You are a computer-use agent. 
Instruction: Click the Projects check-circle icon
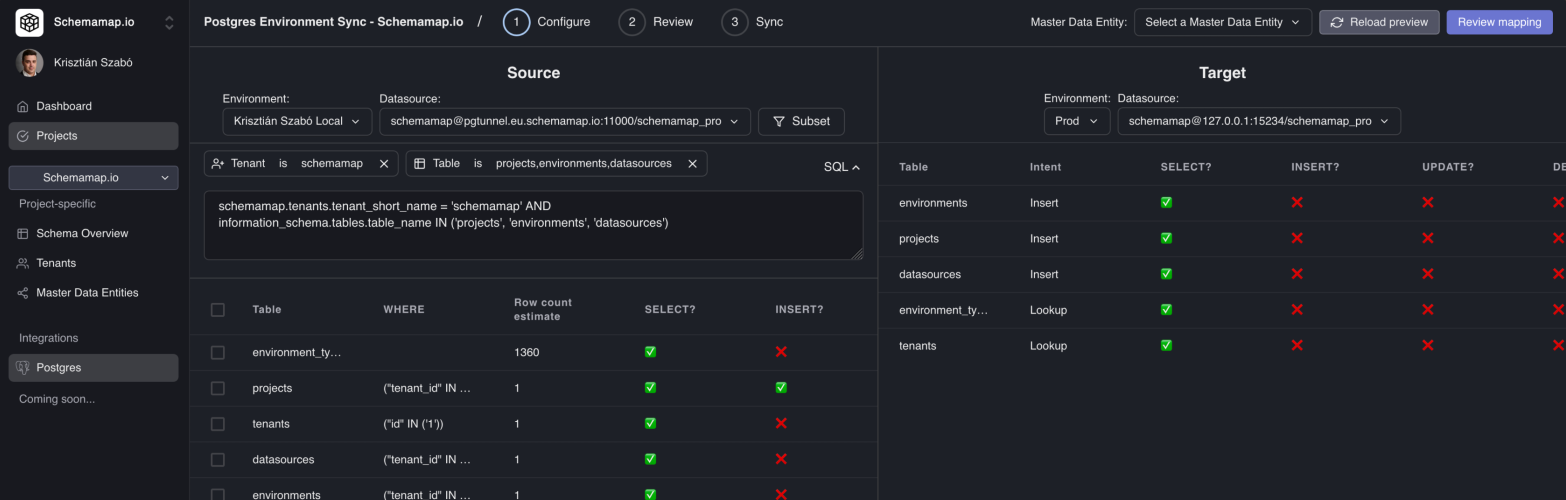click(x=23, y=136)
